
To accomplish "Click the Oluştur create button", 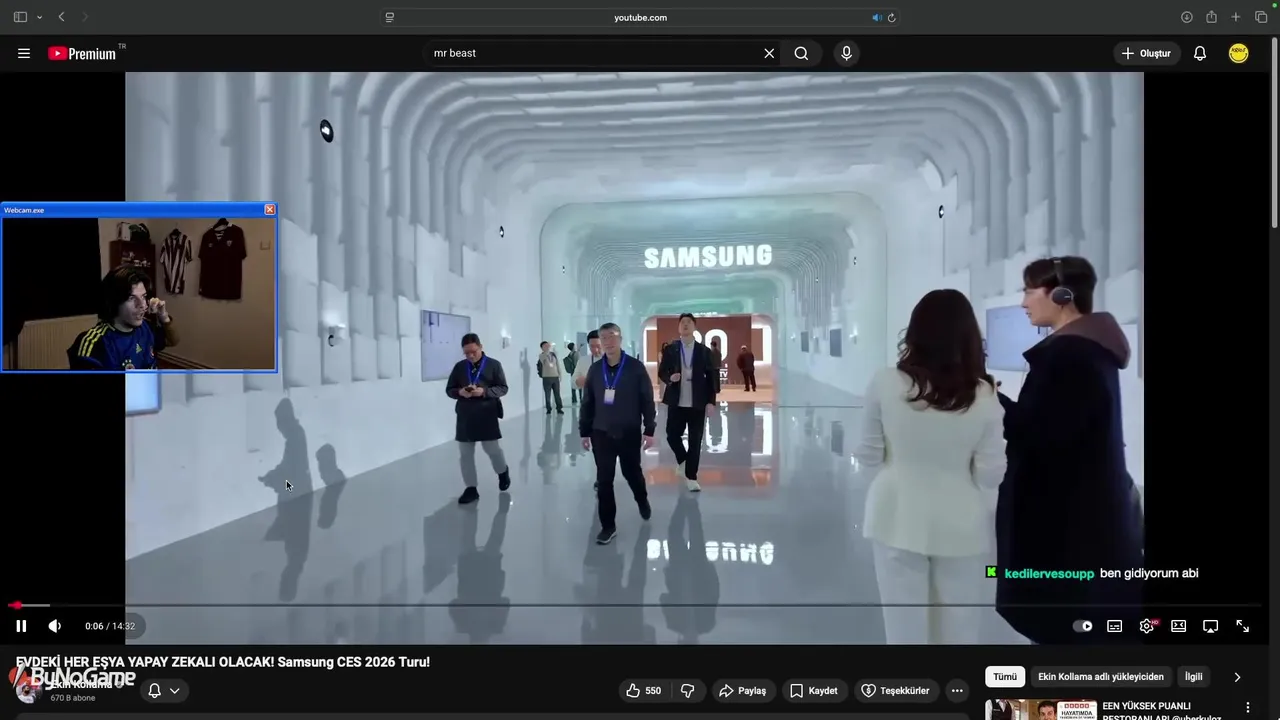I will tap(1147, 53).
